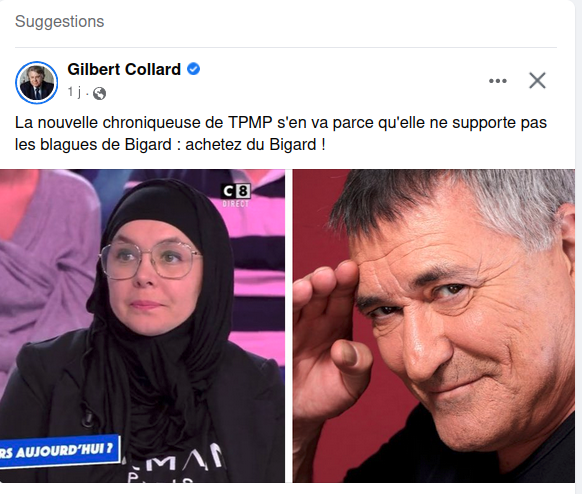Open the left photo of the woman in black headscarf

point(143,326)
